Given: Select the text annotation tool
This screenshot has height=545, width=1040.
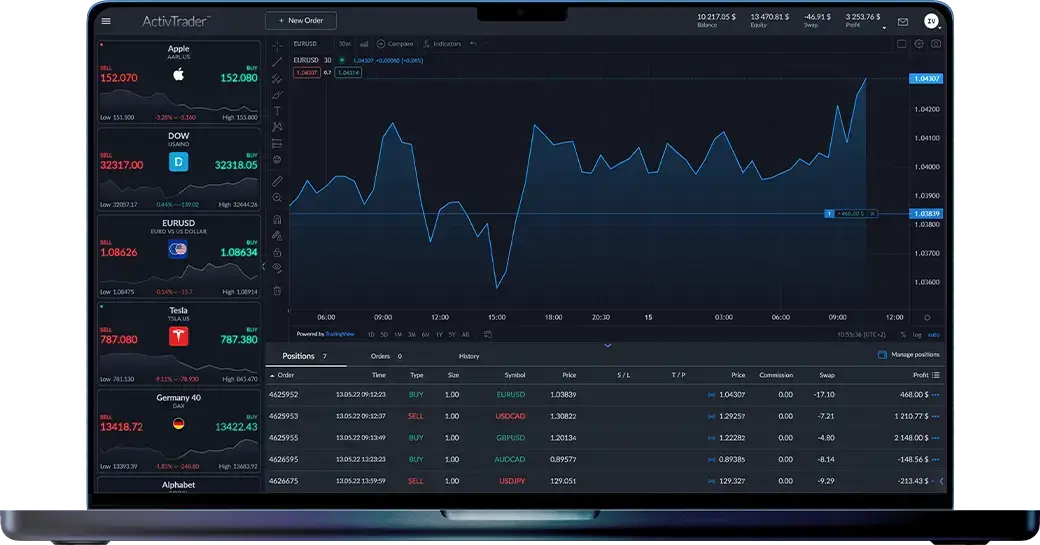Looking at the screenshot, I should (x=277, y=111).
